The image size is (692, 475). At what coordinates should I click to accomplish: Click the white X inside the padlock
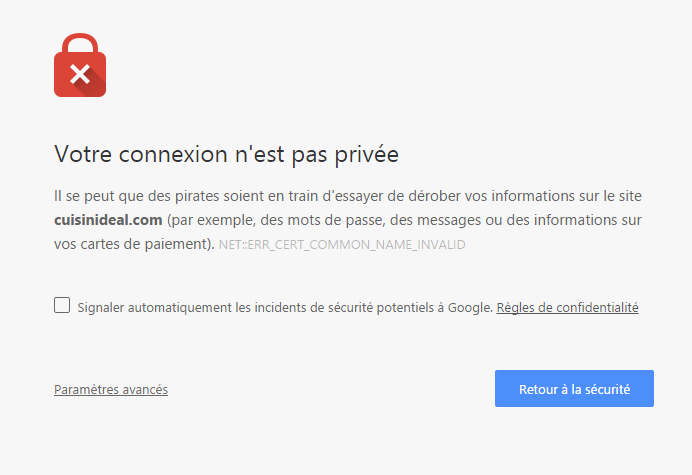click(x=80, y=74)
